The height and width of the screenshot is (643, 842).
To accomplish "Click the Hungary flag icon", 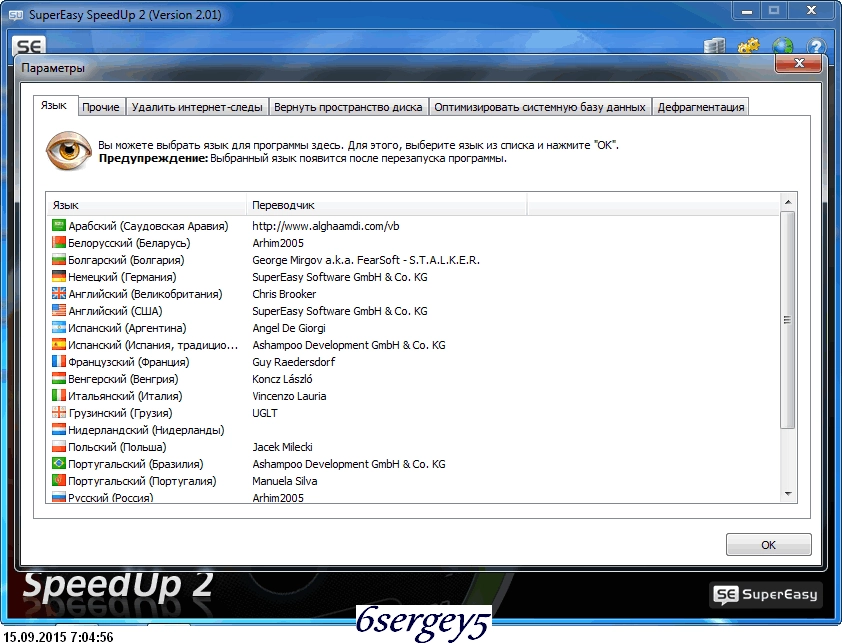I will point(59,379).
